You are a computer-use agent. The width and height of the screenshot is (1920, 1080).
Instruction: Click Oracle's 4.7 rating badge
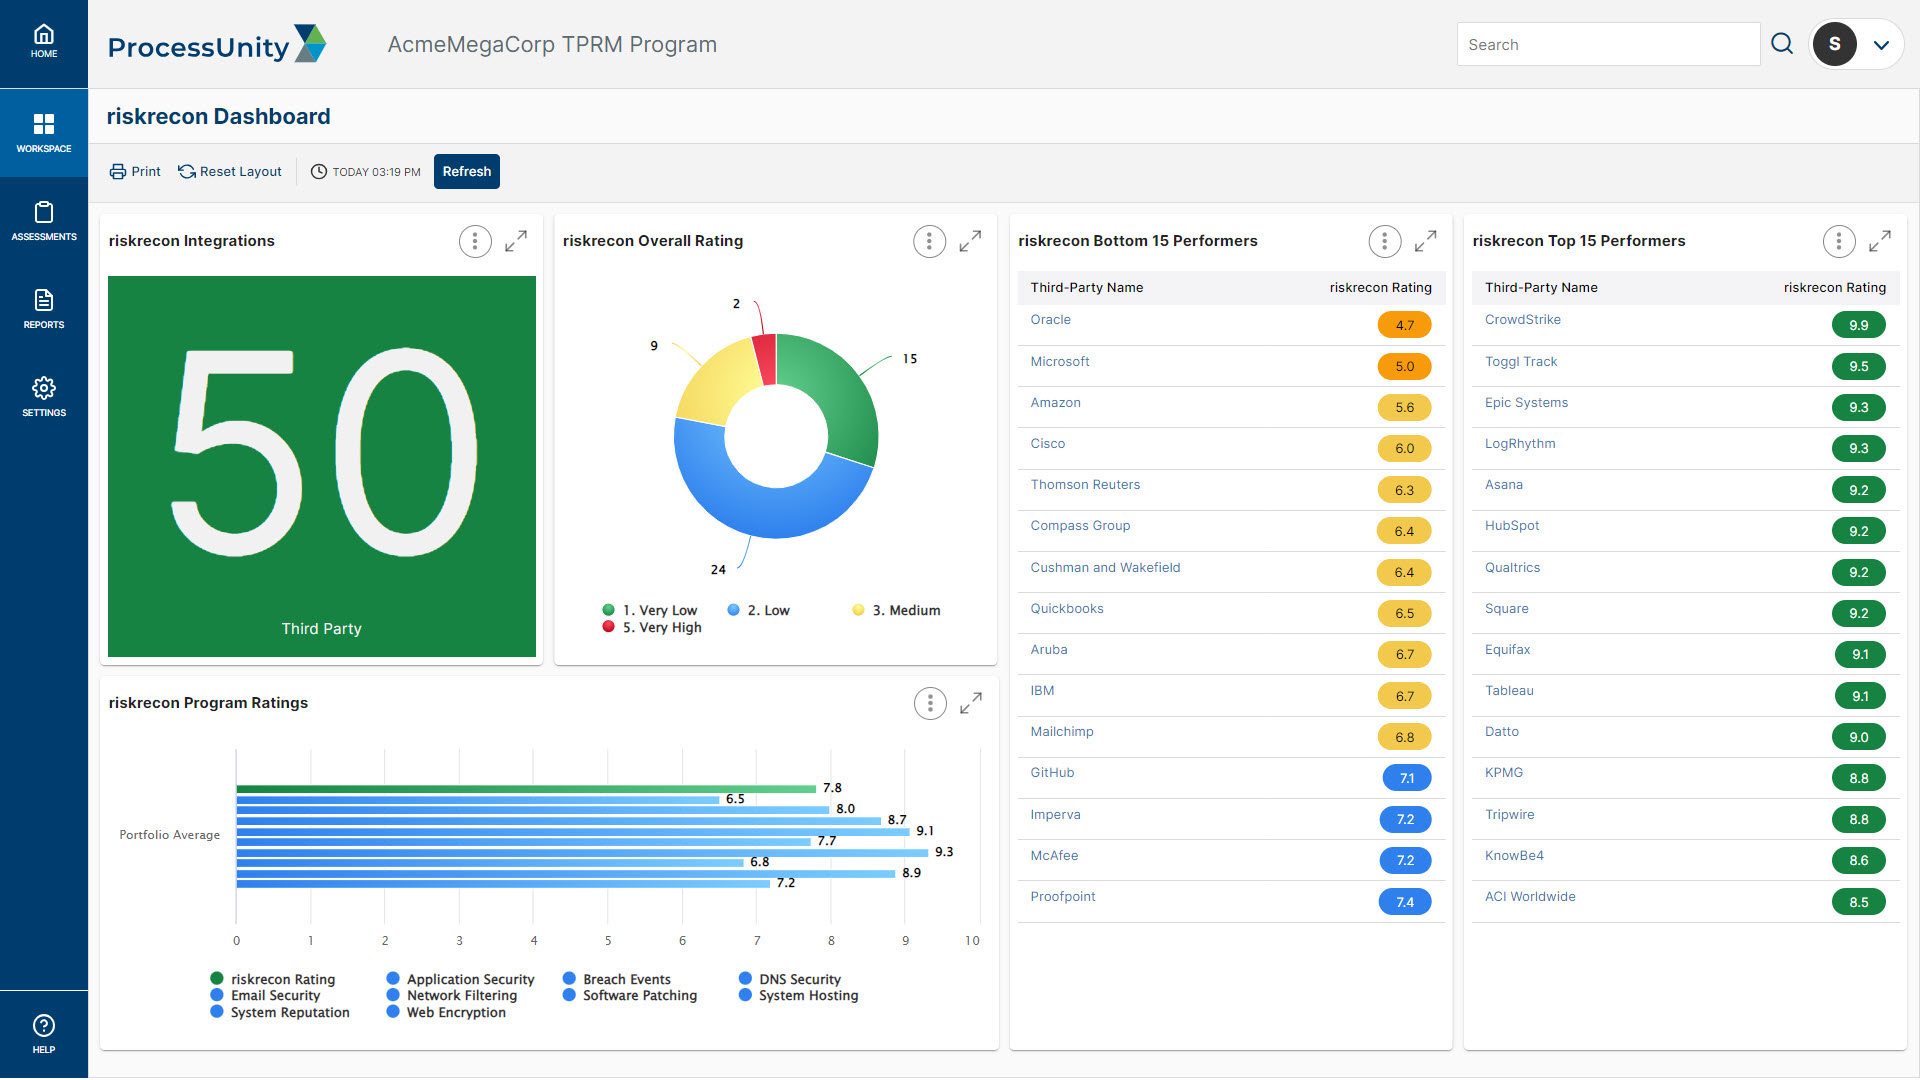tap(1404, 325)
